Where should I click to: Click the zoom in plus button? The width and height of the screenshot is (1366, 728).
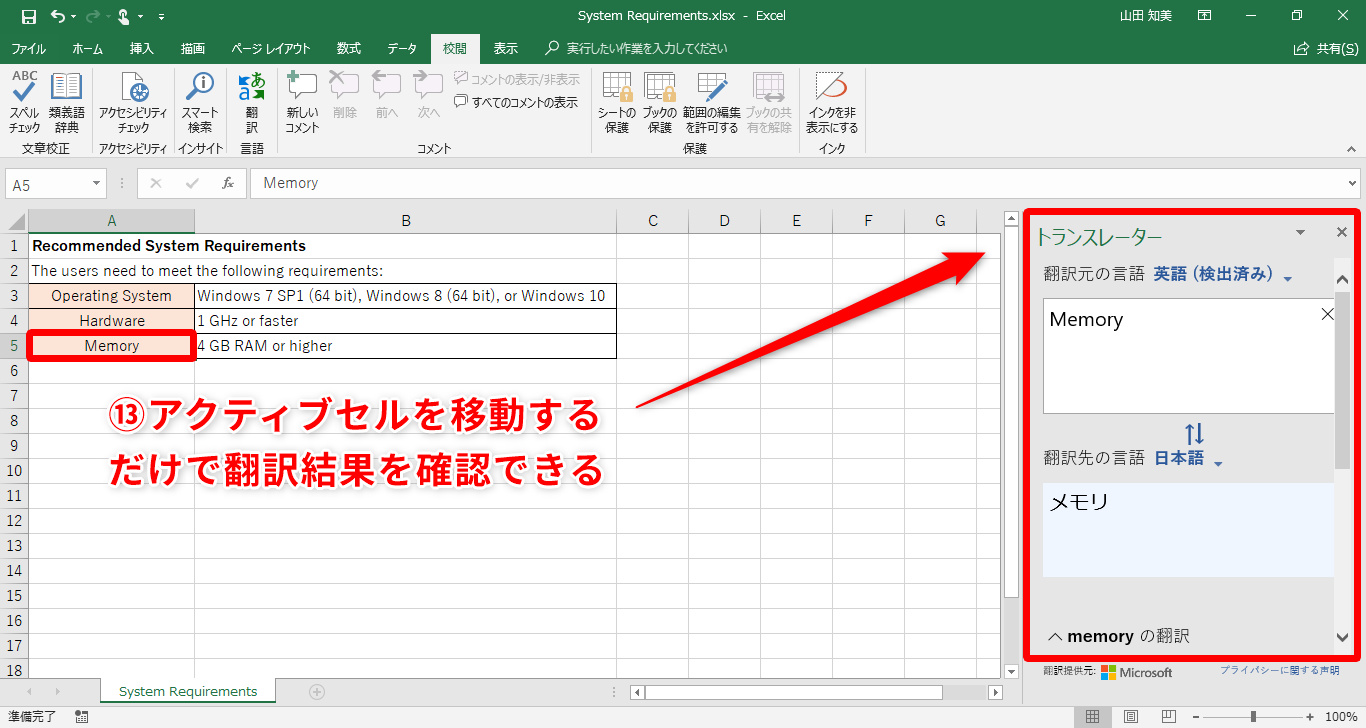(x=1309, y=717)
